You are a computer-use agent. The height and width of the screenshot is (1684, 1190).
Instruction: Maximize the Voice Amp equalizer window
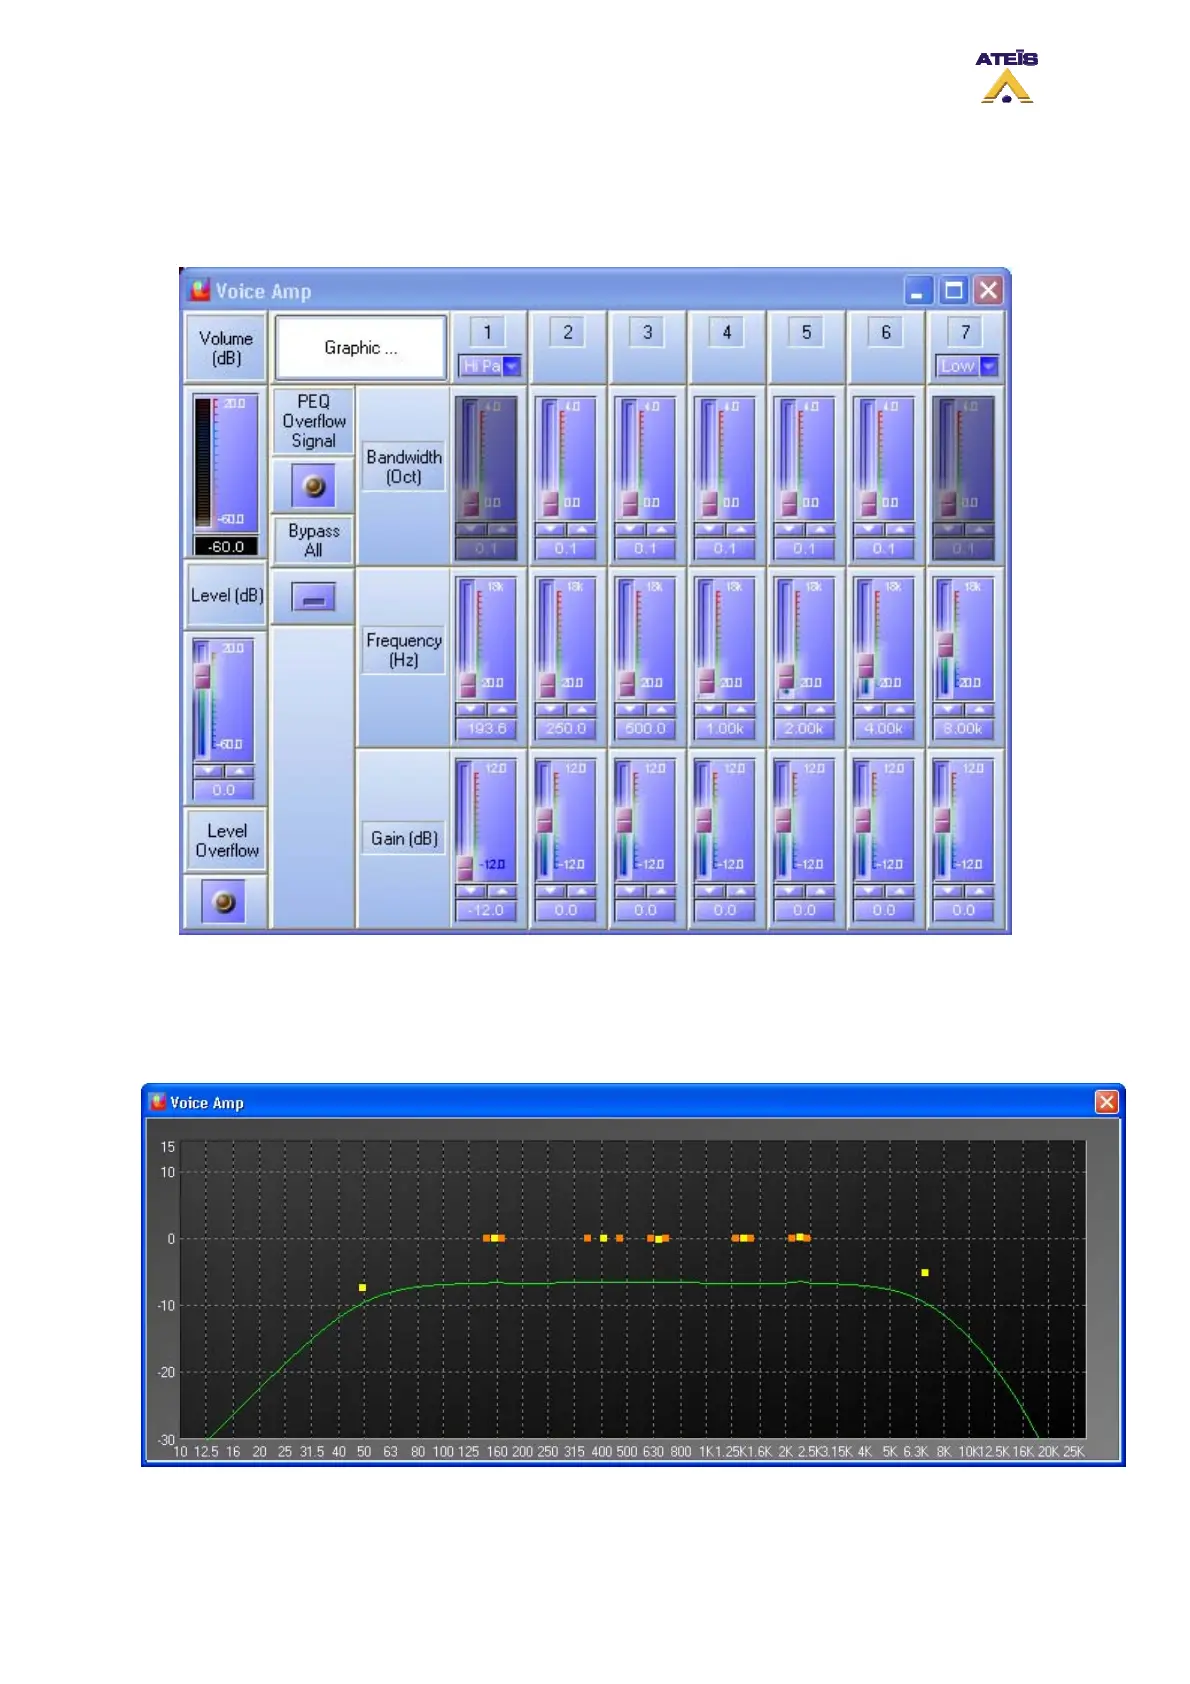953,291
